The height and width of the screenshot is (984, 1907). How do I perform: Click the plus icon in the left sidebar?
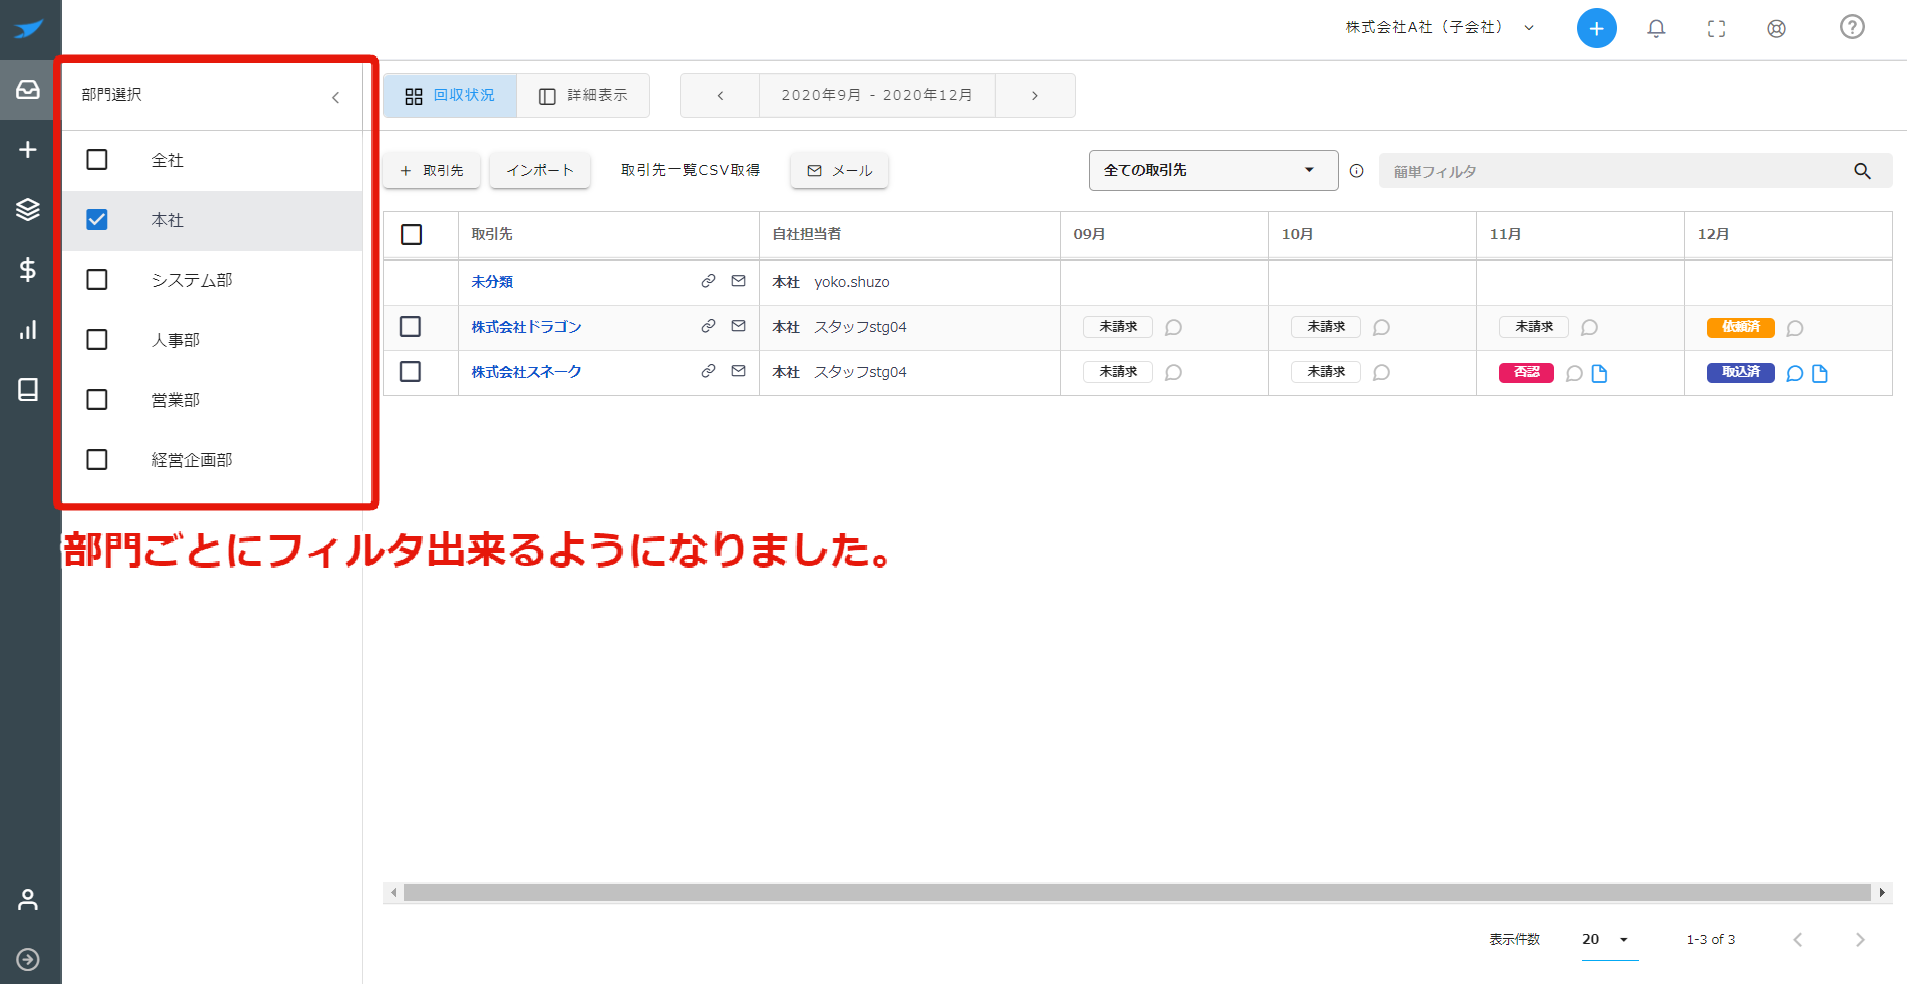click(x=28, y=150)
